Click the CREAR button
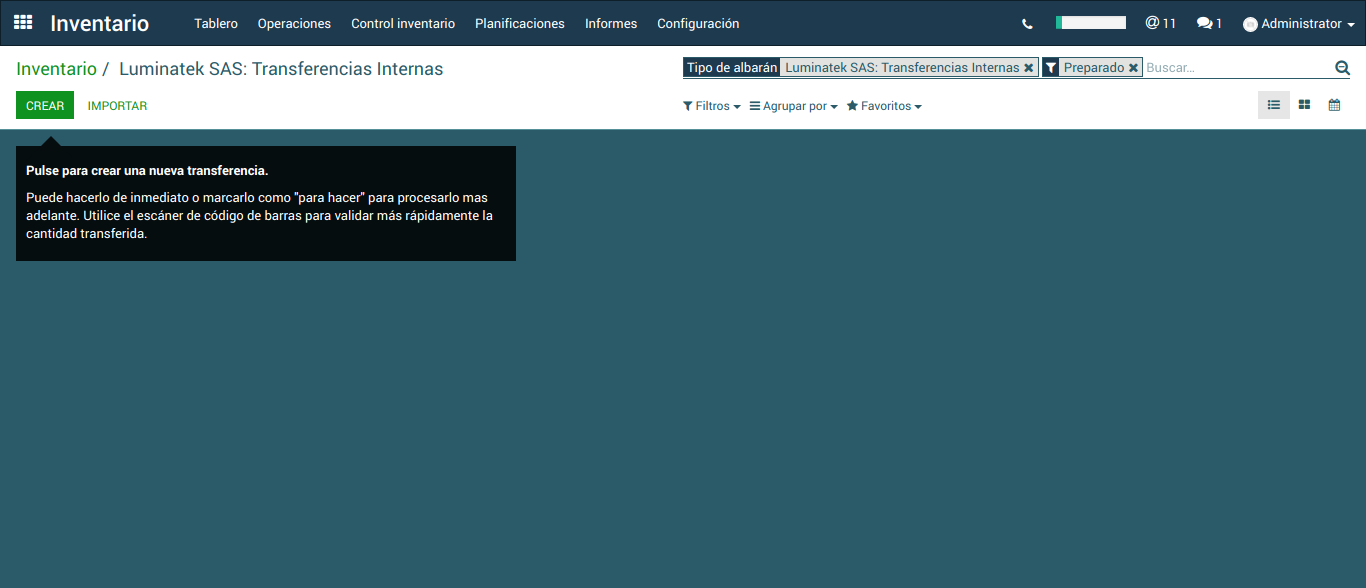The height and width of the screenshot is (588, 1366). (45, 106)
